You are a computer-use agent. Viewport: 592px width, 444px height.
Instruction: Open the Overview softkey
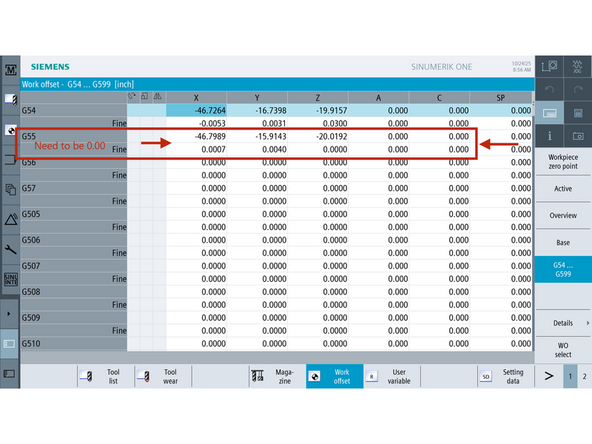(x=563, y=215)
